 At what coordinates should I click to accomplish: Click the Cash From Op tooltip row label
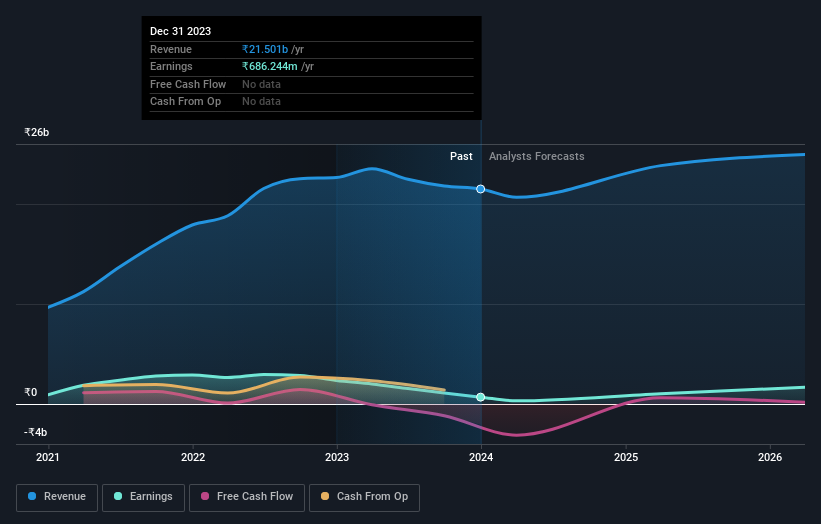185,102
